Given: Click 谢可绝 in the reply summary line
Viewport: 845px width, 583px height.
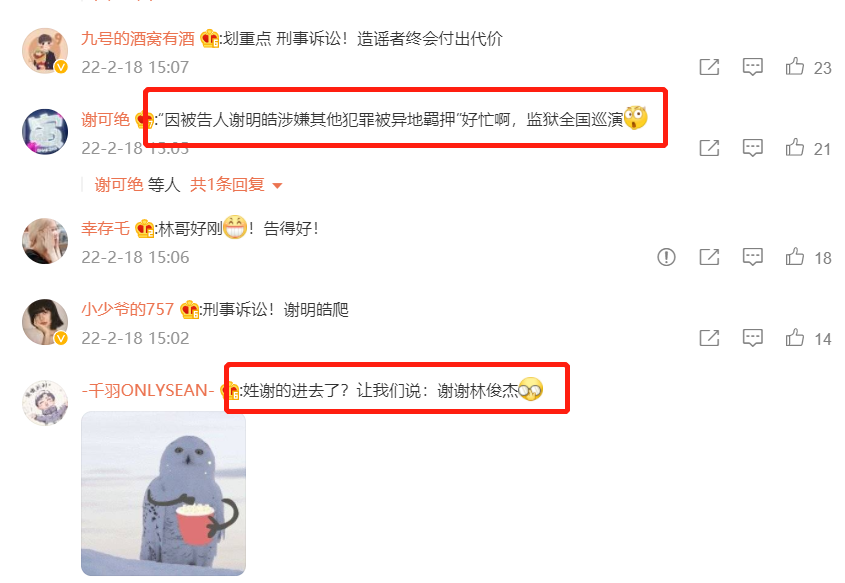Looking at the screenshot, I should pyautogui.click(x=119, y=185).
